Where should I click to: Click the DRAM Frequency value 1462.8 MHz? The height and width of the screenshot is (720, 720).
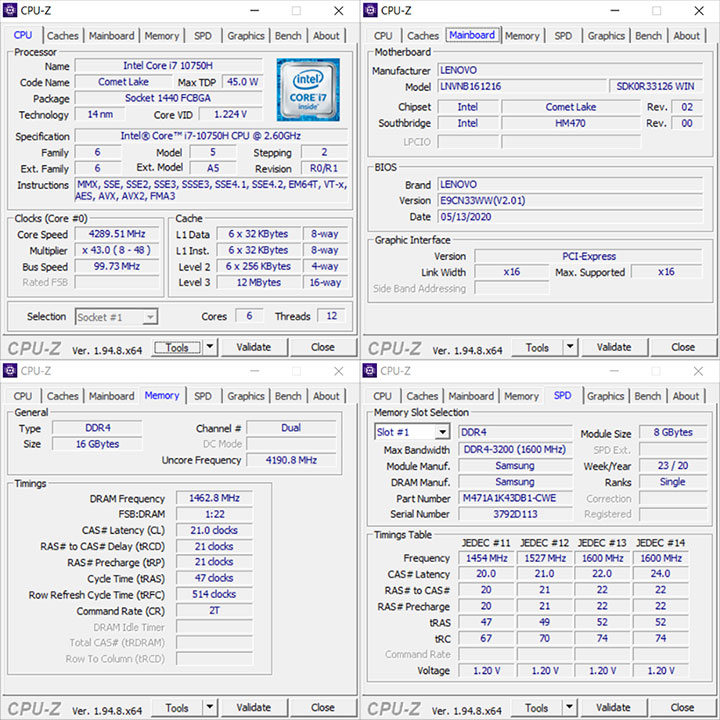click(214, 498)
